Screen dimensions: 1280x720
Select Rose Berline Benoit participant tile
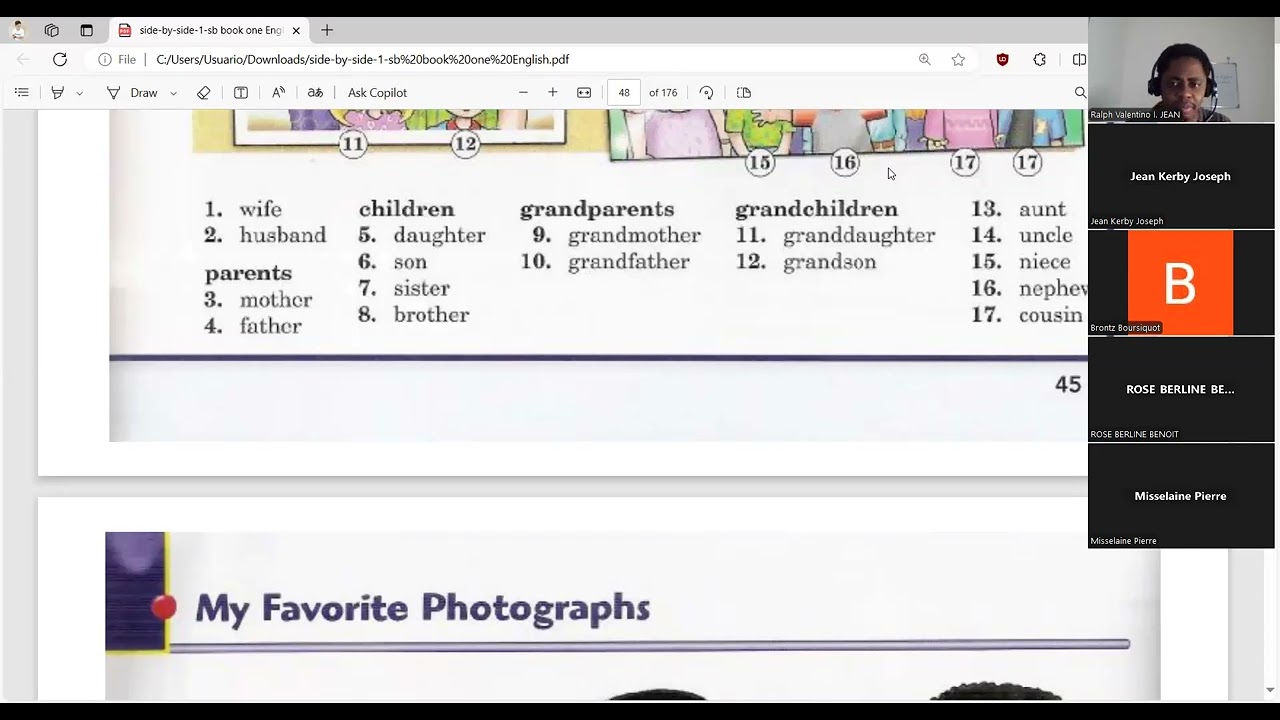tap(1181, 389)
